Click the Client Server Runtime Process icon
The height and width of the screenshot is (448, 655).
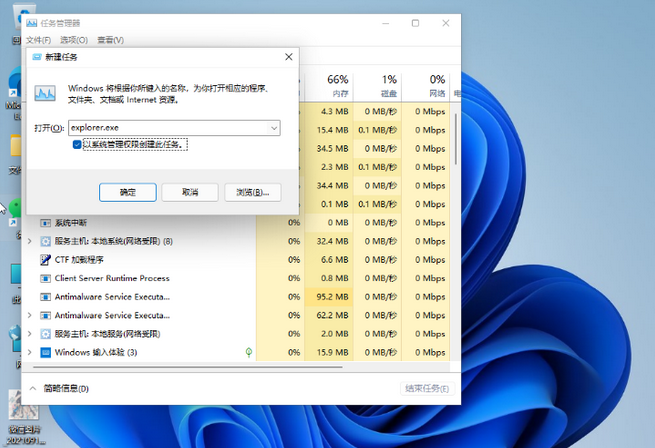click(x=45, y=278)
